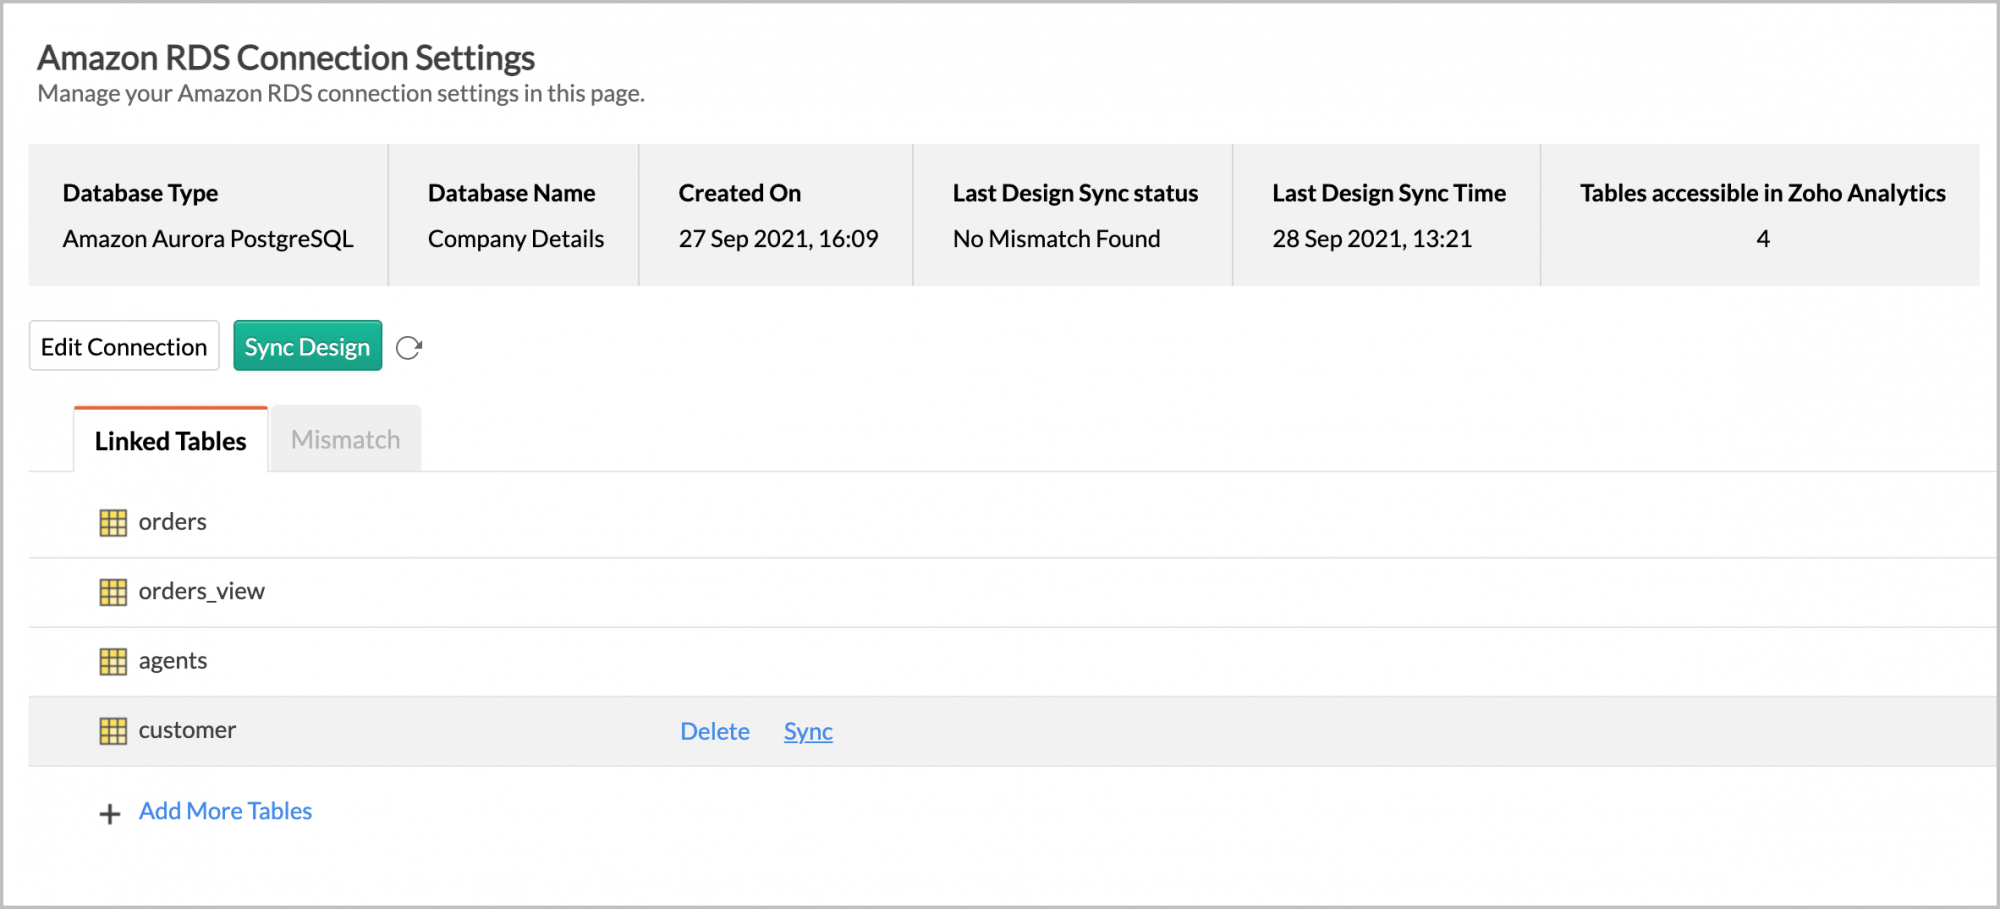Click Tables accessible in Zoho Analytics header
This screenshot has height=909, width=2000.
click(1763, 193)
